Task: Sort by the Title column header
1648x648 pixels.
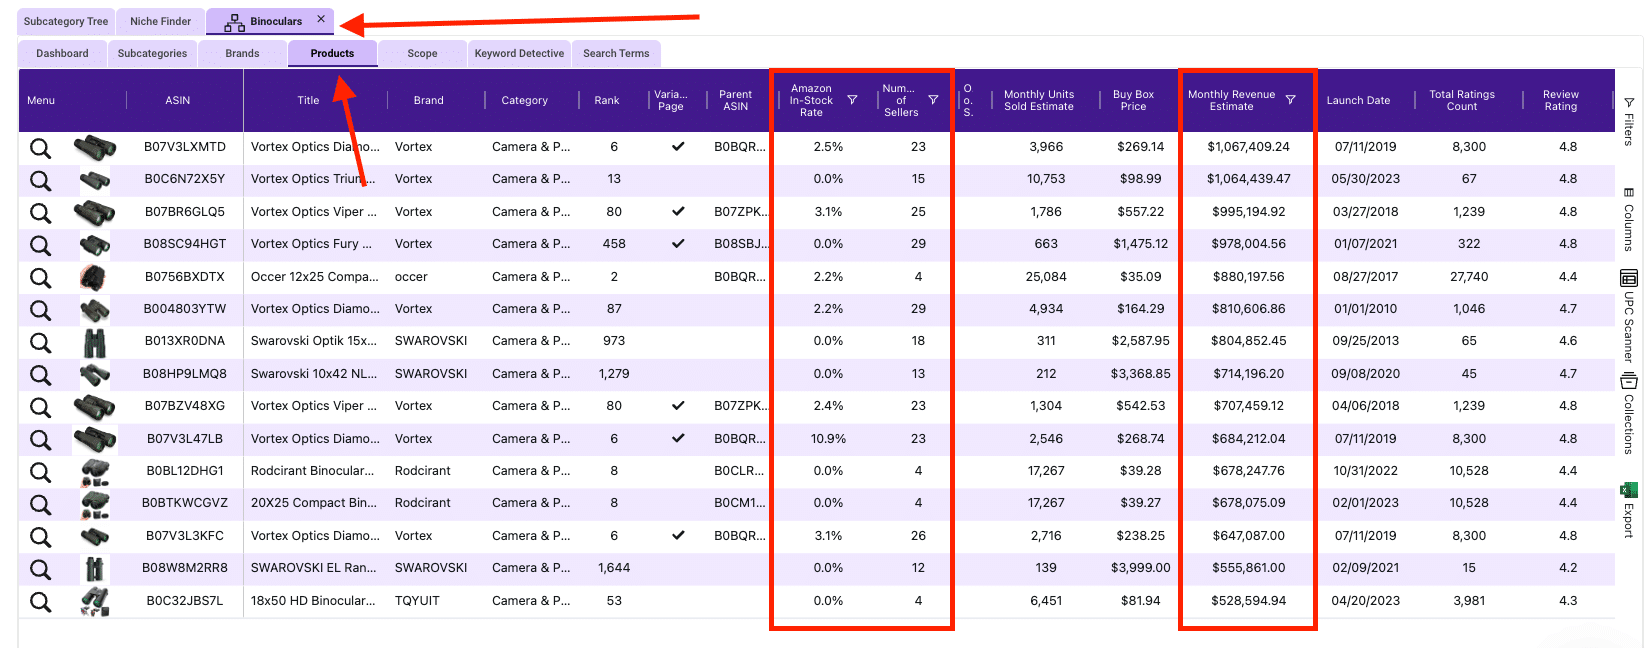Action: point(308,100)
